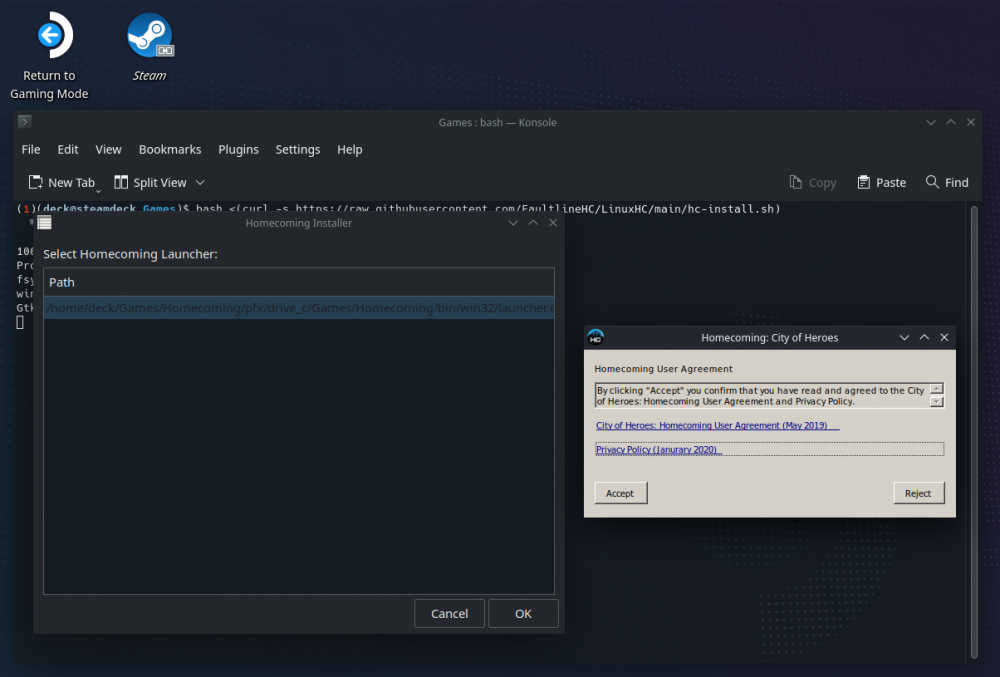This screenshot has height=677, width=1000.
Task: Click the Konsole vertical scrollbar
Action: (x=973, y=430)
